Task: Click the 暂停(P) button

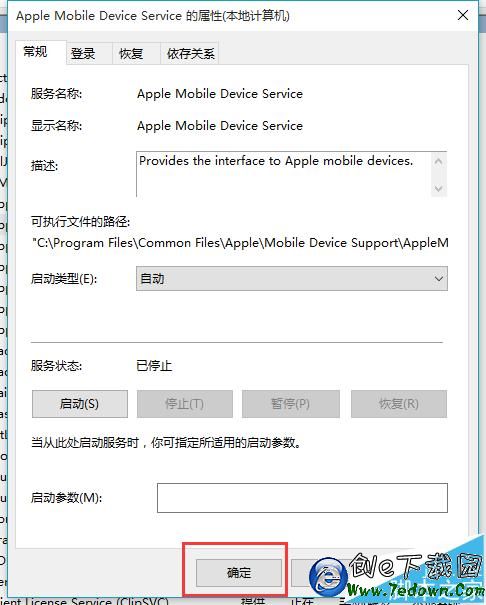Action: 291,404
